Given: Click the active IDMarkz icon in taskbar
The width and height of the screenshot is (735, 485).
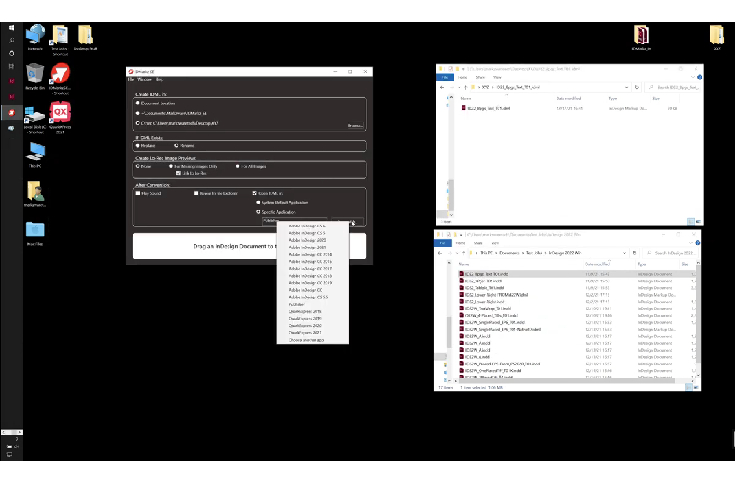Looking at the screenshot, I should point(11,112).
